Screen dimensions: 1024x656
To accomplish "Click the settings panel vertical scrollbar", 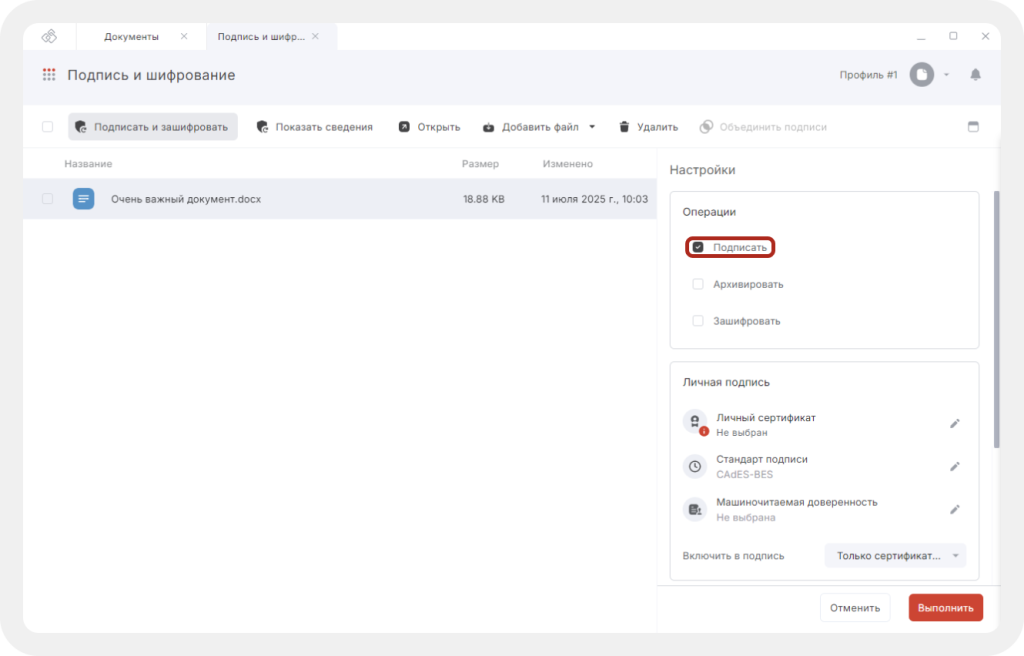I will tap(995, 320).
